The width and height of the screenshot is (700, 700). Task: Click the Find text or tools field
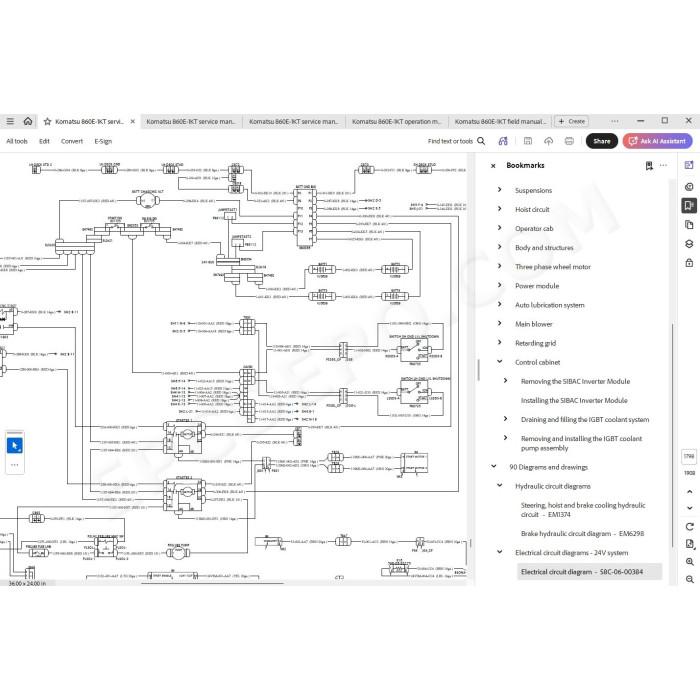pos(450,141)
